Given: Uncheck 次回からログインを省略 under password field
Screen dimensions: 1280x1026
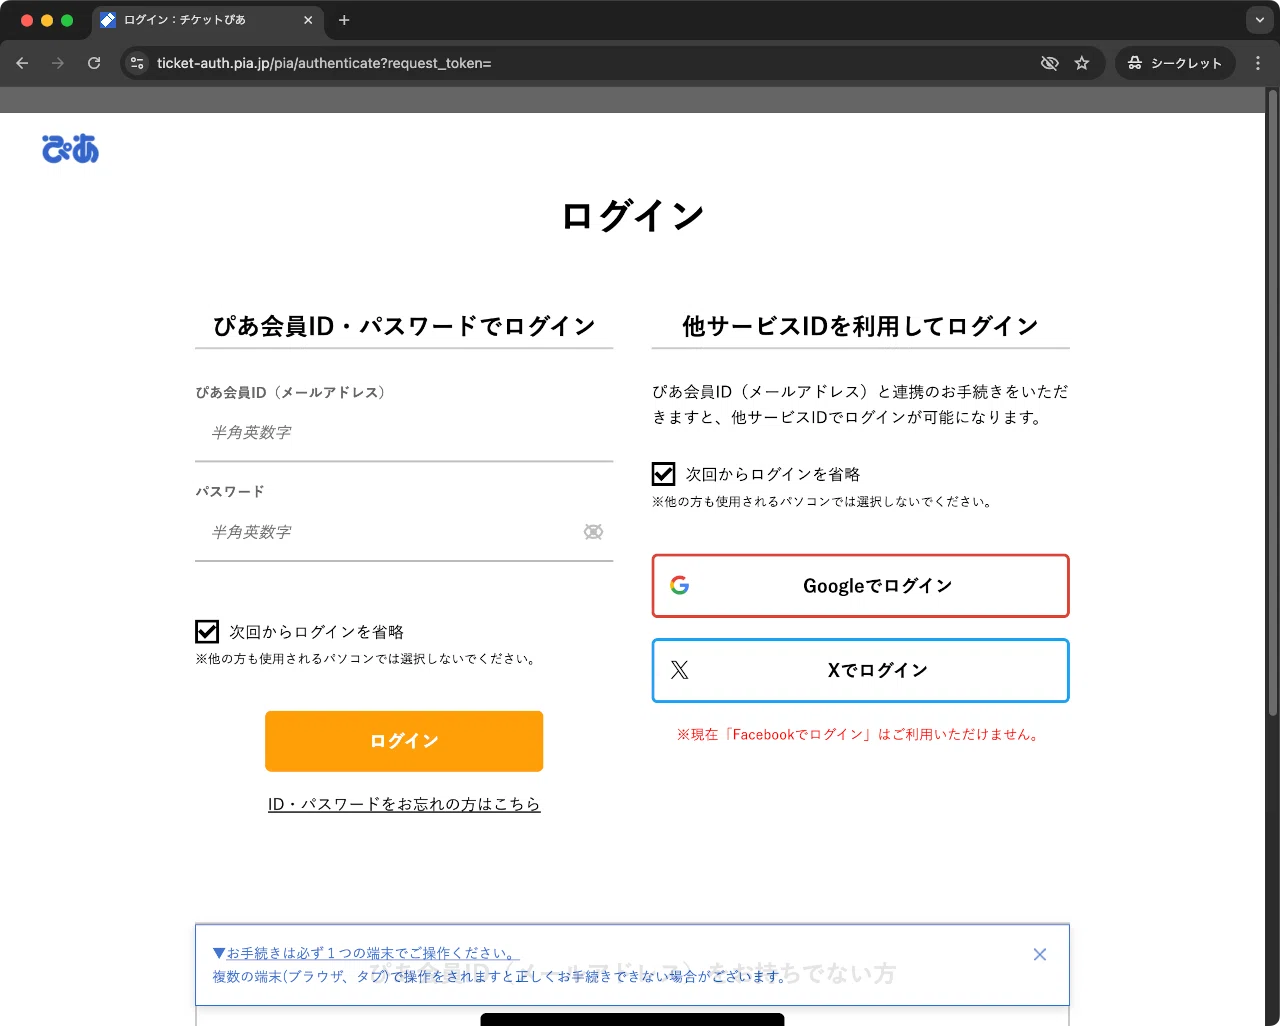Looking at the screenshot, I should pyautogui.click(x=207, y=632).
